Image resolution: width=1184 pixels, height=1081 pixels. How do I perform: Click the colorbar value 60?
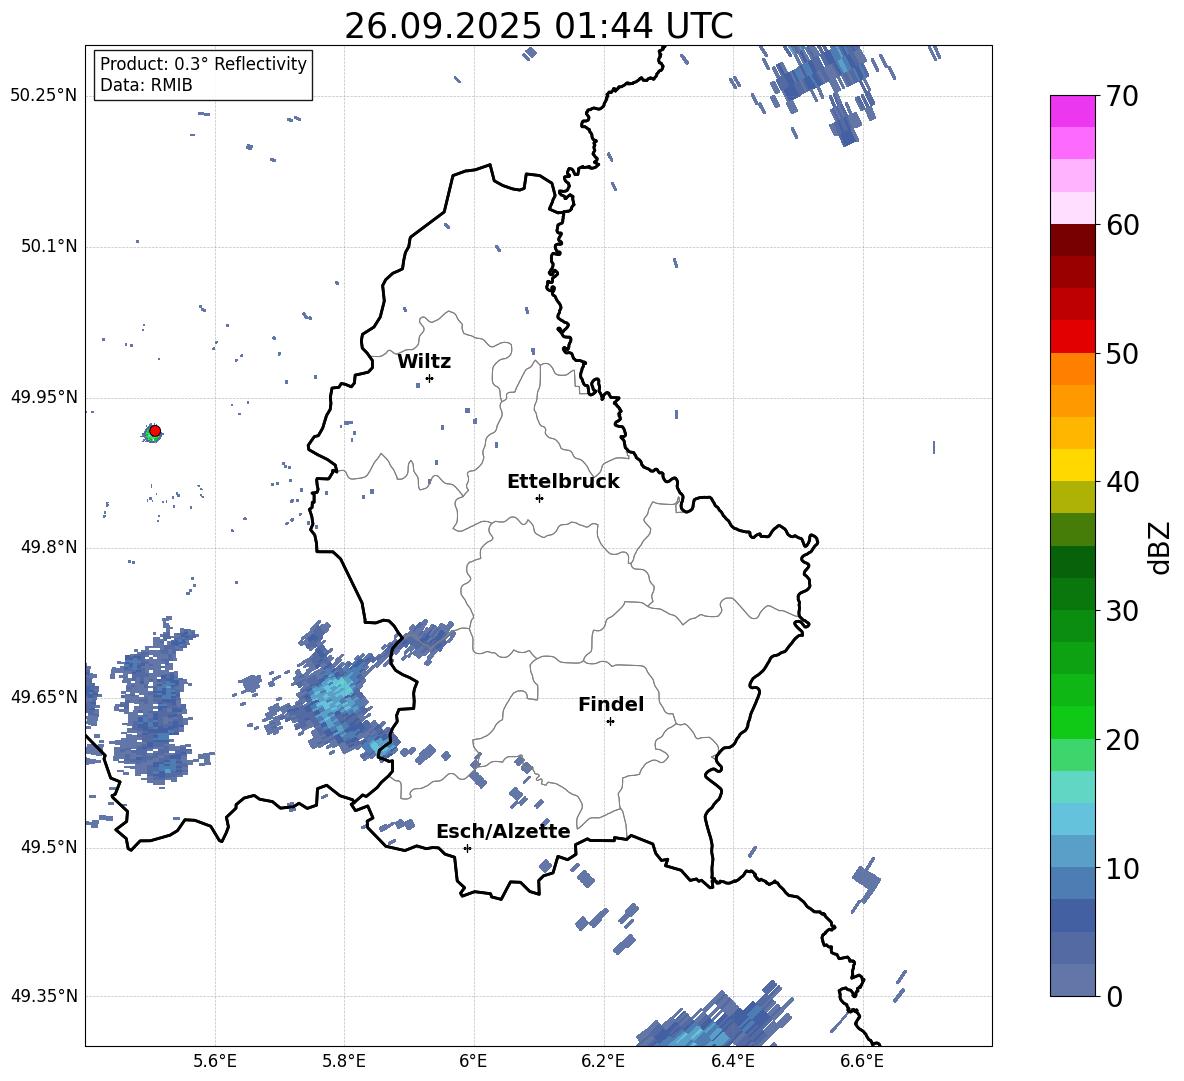(x=1122, y=225)
